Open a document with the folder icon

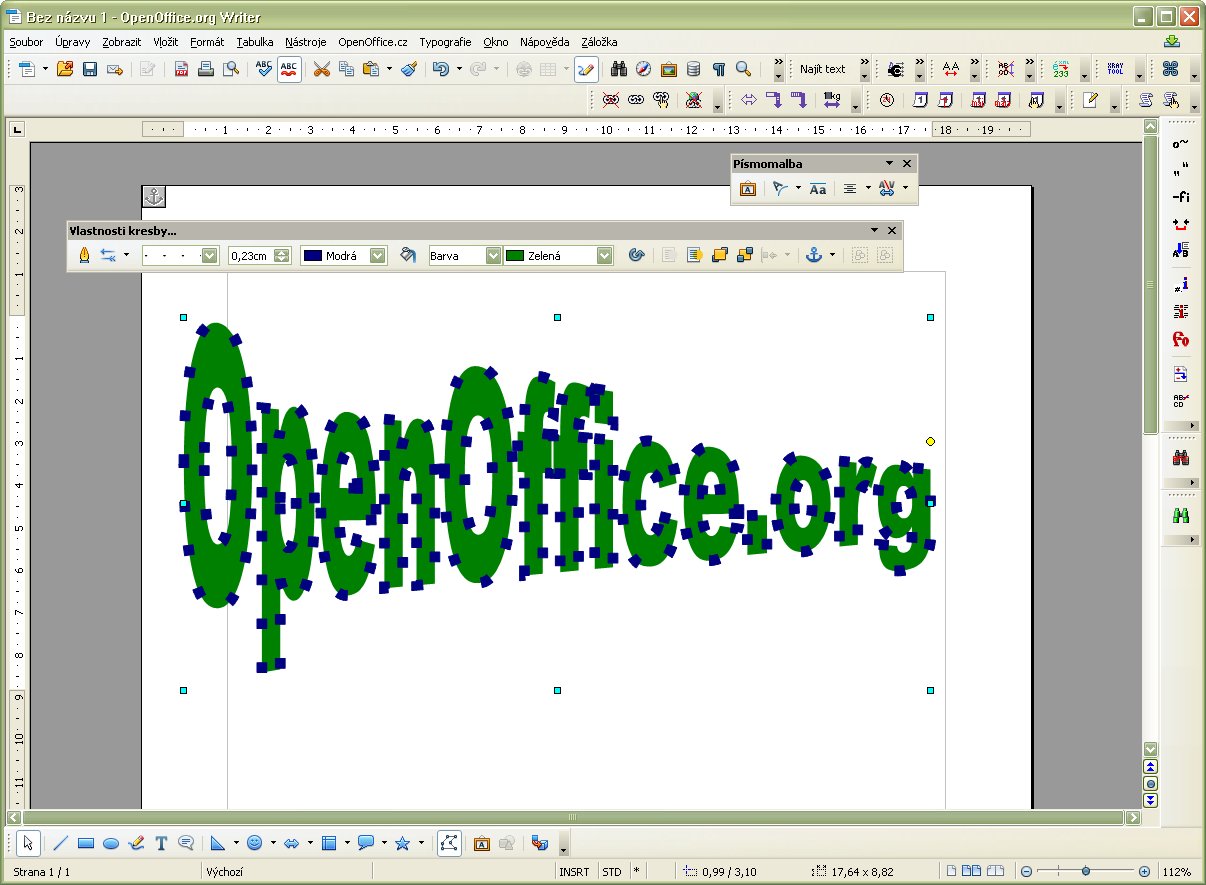(65, 69)
